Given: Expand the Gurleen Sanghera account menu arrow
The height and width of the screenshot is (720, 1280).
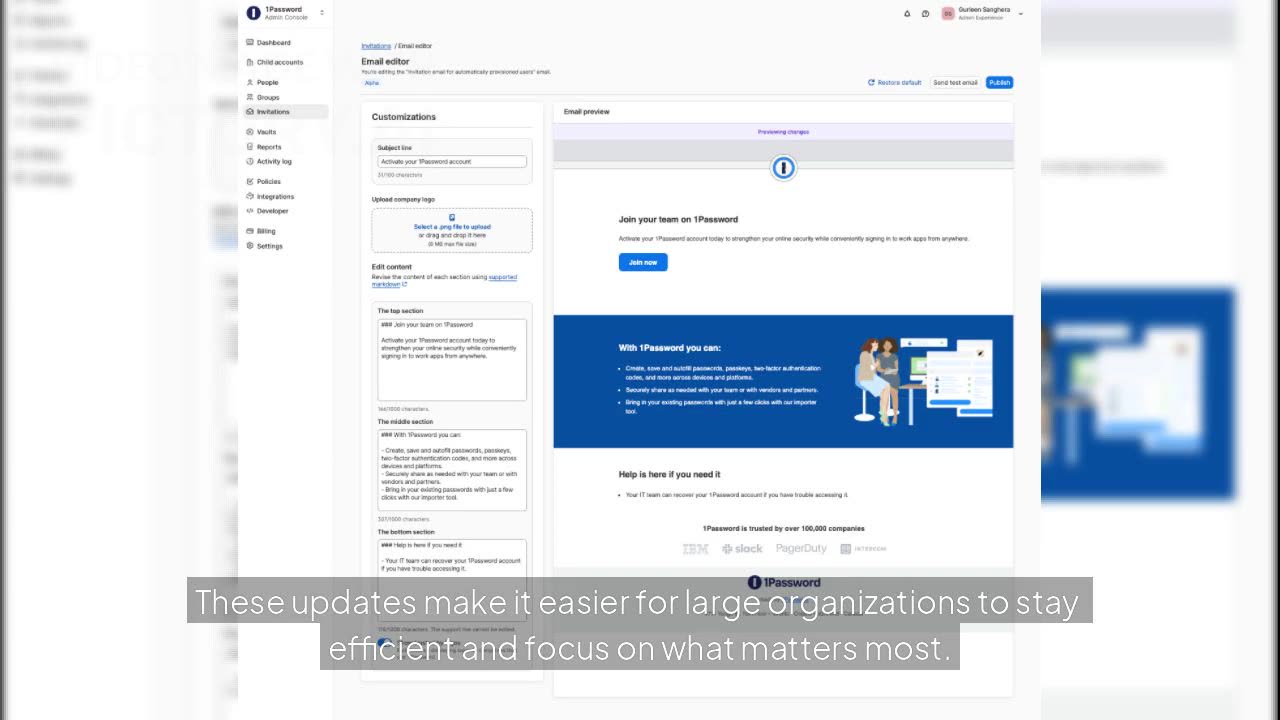Looking at the screenshot, I should pos(1021,14).
